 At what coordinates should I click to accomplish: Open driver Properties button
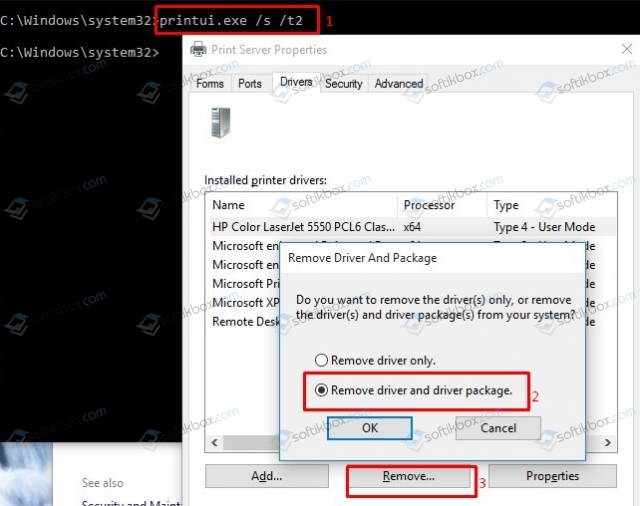click(x=552, y=477)
